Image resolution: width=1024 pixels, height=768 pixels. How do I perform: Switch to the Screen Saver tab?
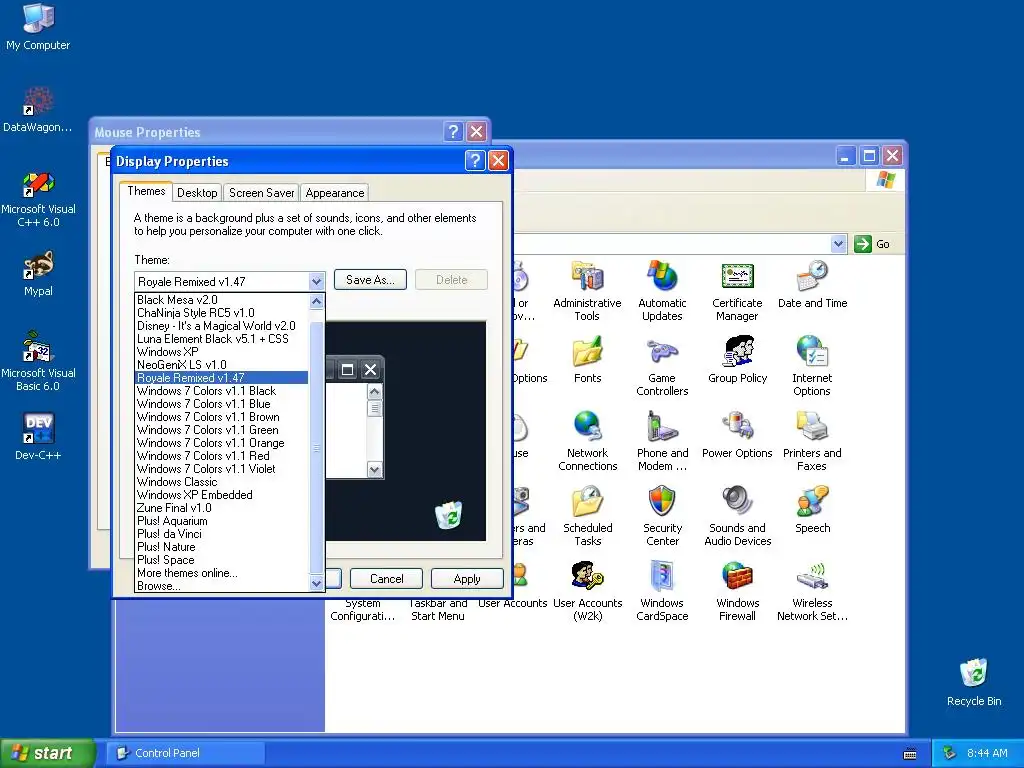click(x=261, y=193)
